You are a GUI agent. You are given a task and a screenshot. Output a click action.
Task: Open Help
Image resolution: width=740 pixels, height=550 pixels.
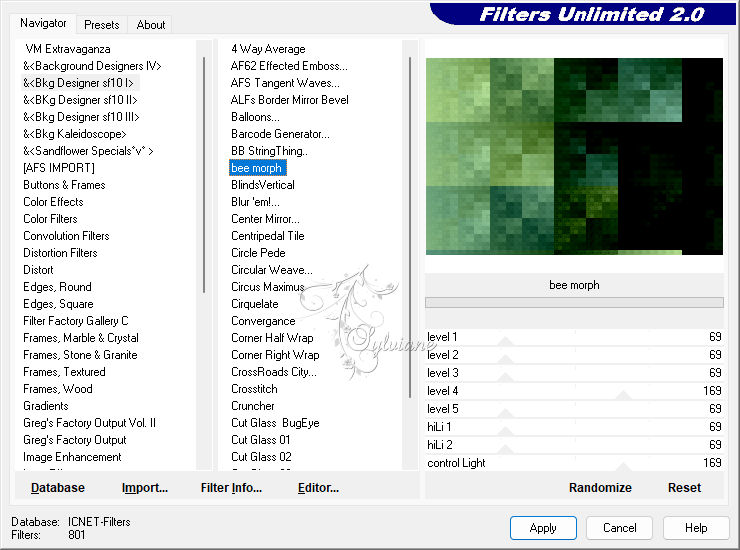coord(696,528)
